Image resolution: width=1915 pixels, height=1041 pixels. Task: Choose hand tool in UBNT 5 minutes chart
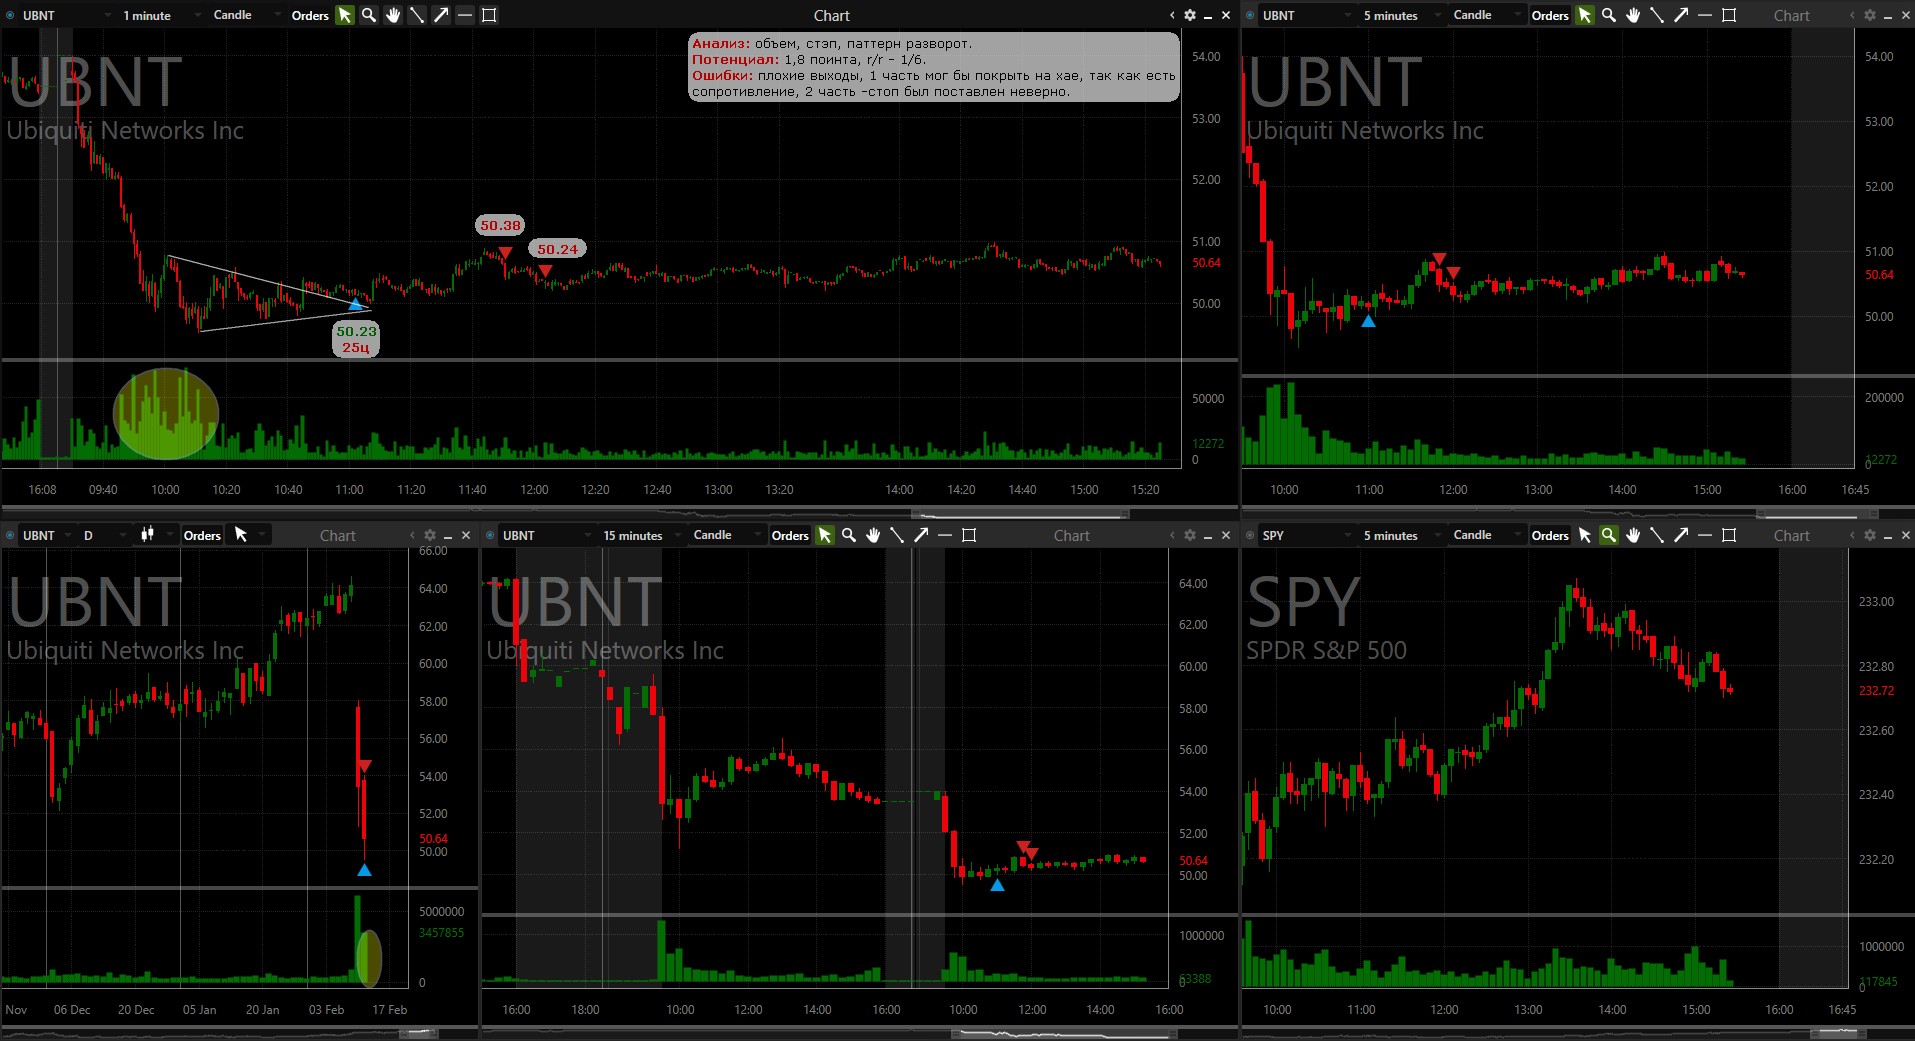point(1633,15)
